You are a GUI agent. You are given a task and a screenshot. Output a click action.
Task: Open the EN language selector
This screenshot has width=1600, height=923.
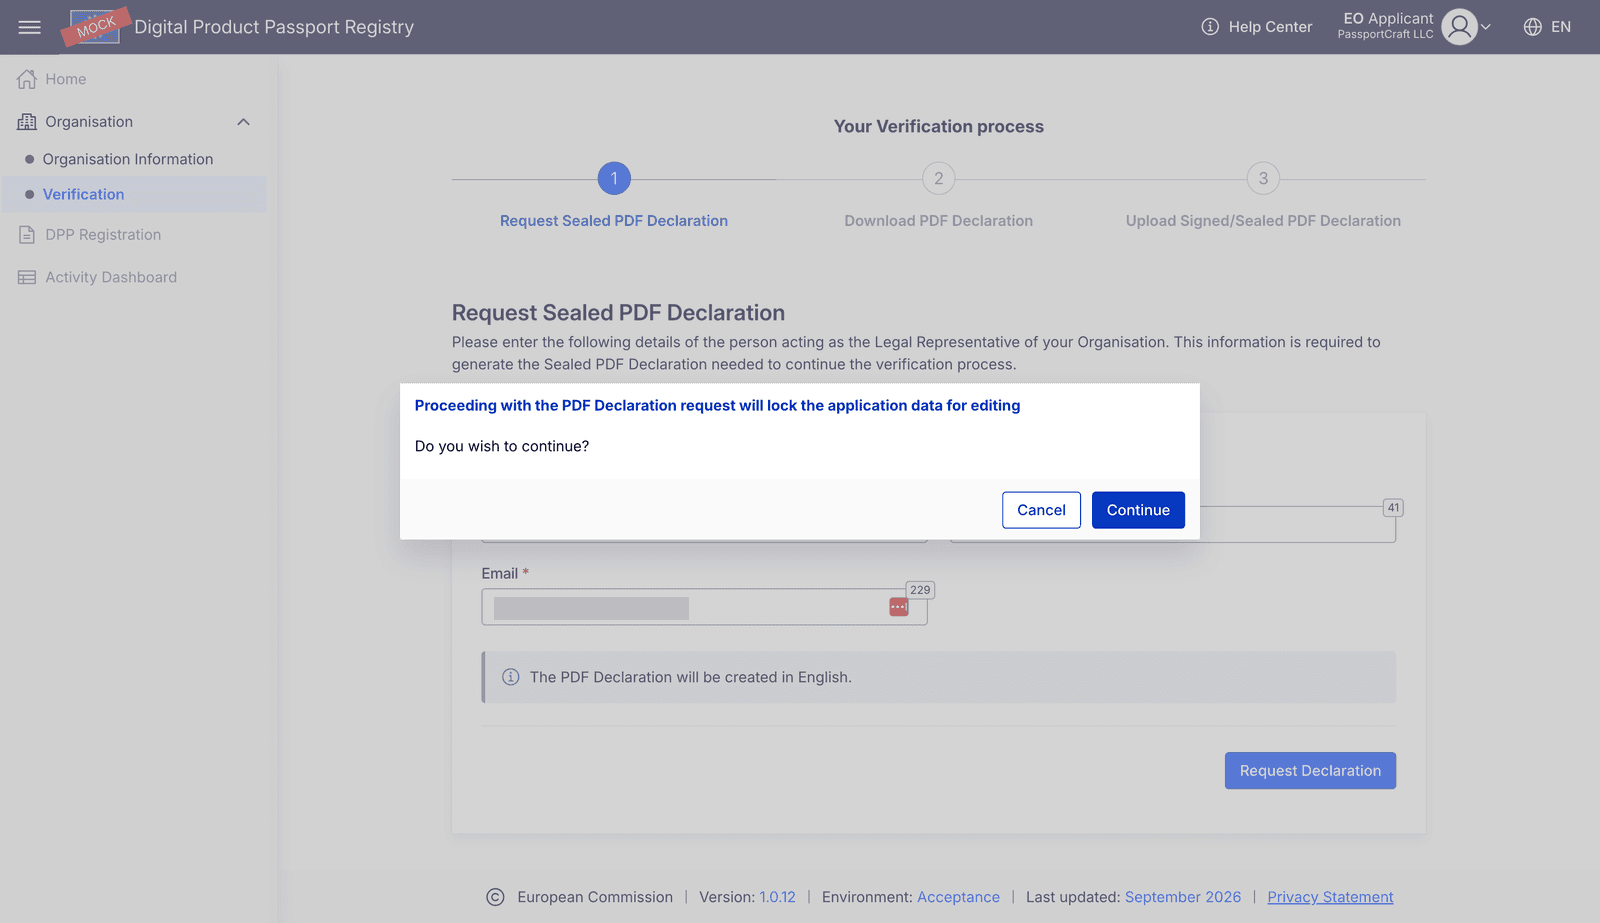pyautogui.click(x=1547, y=27)
